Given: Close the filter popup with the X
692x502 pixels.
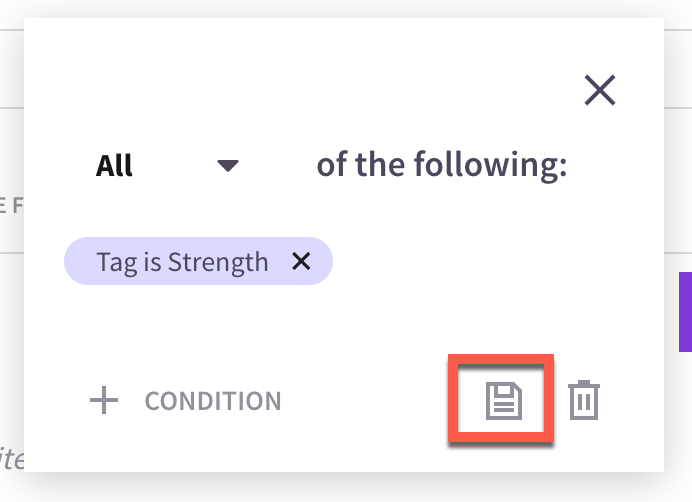Looking at the screenshot, I should click(600, 90).
